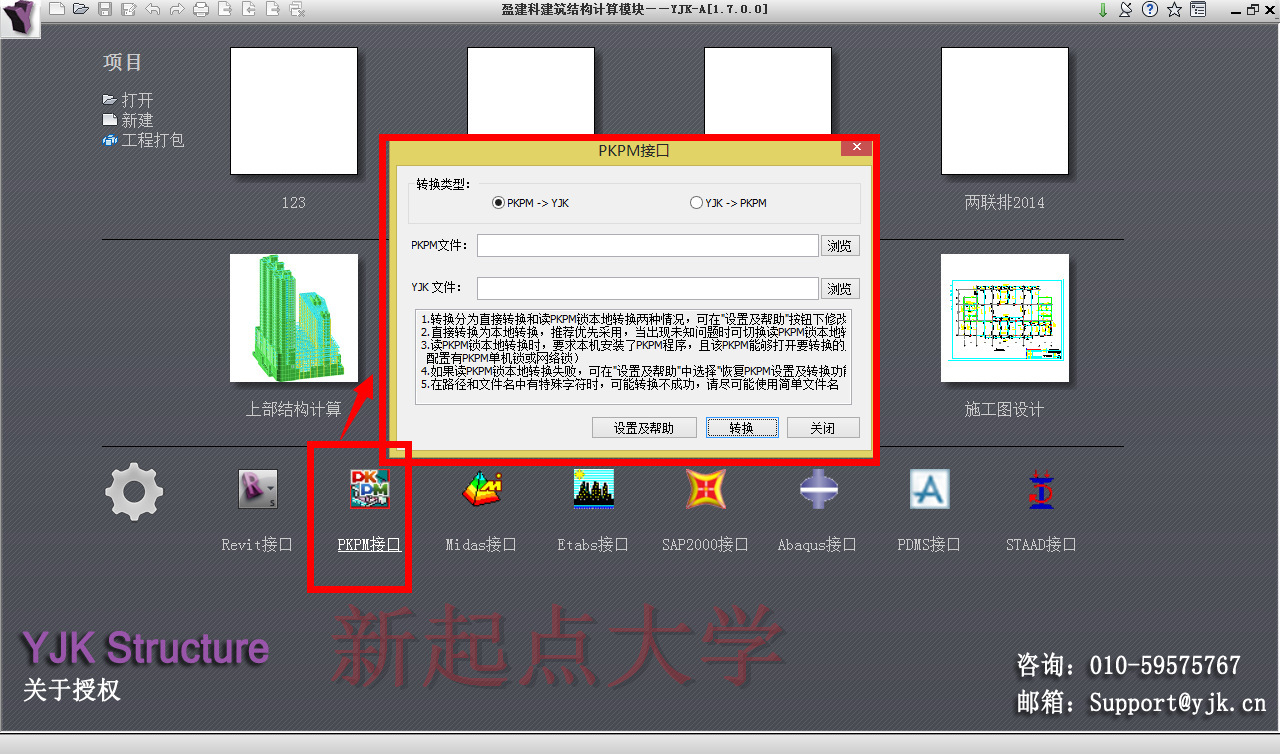Click the Revit接口 icon
The width and height of the screenshot is (1280, 754).
click(x=257, y=489)
